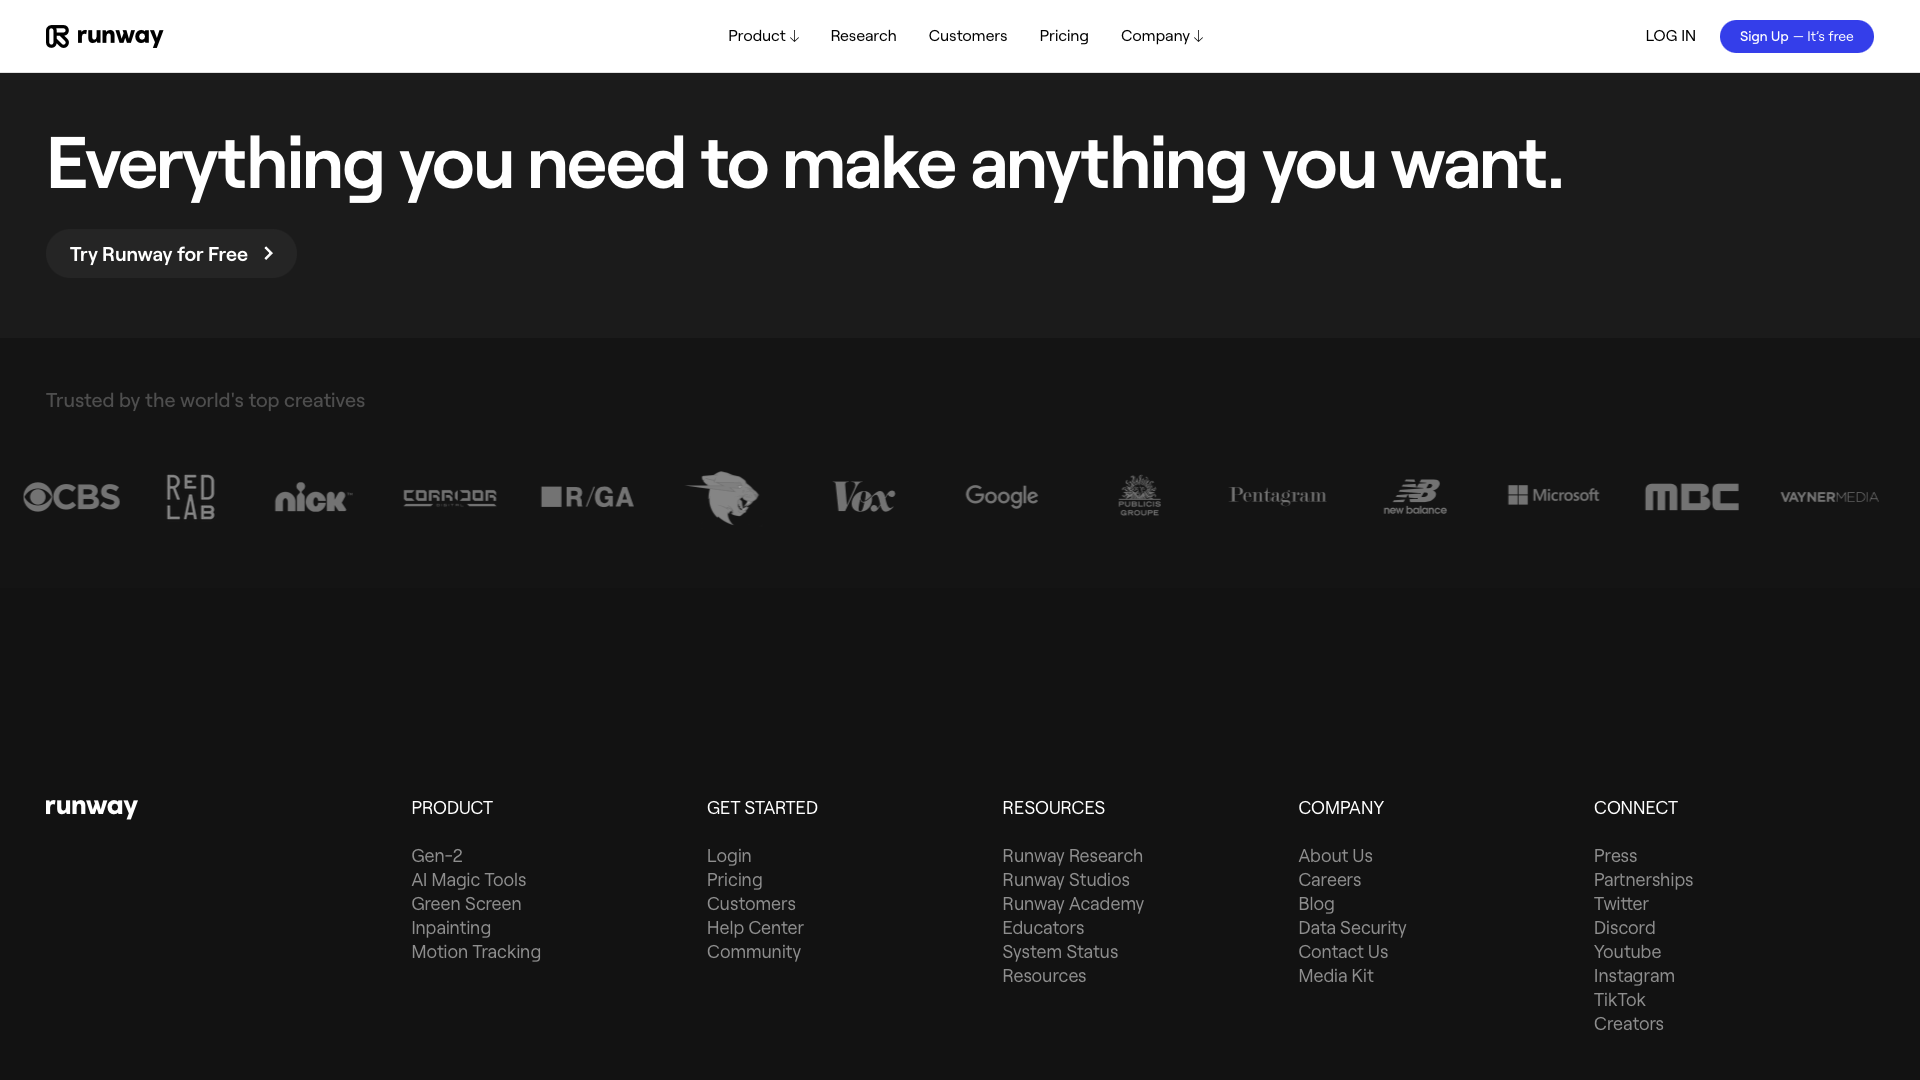Open Youtube footer link

[1627, 952]
